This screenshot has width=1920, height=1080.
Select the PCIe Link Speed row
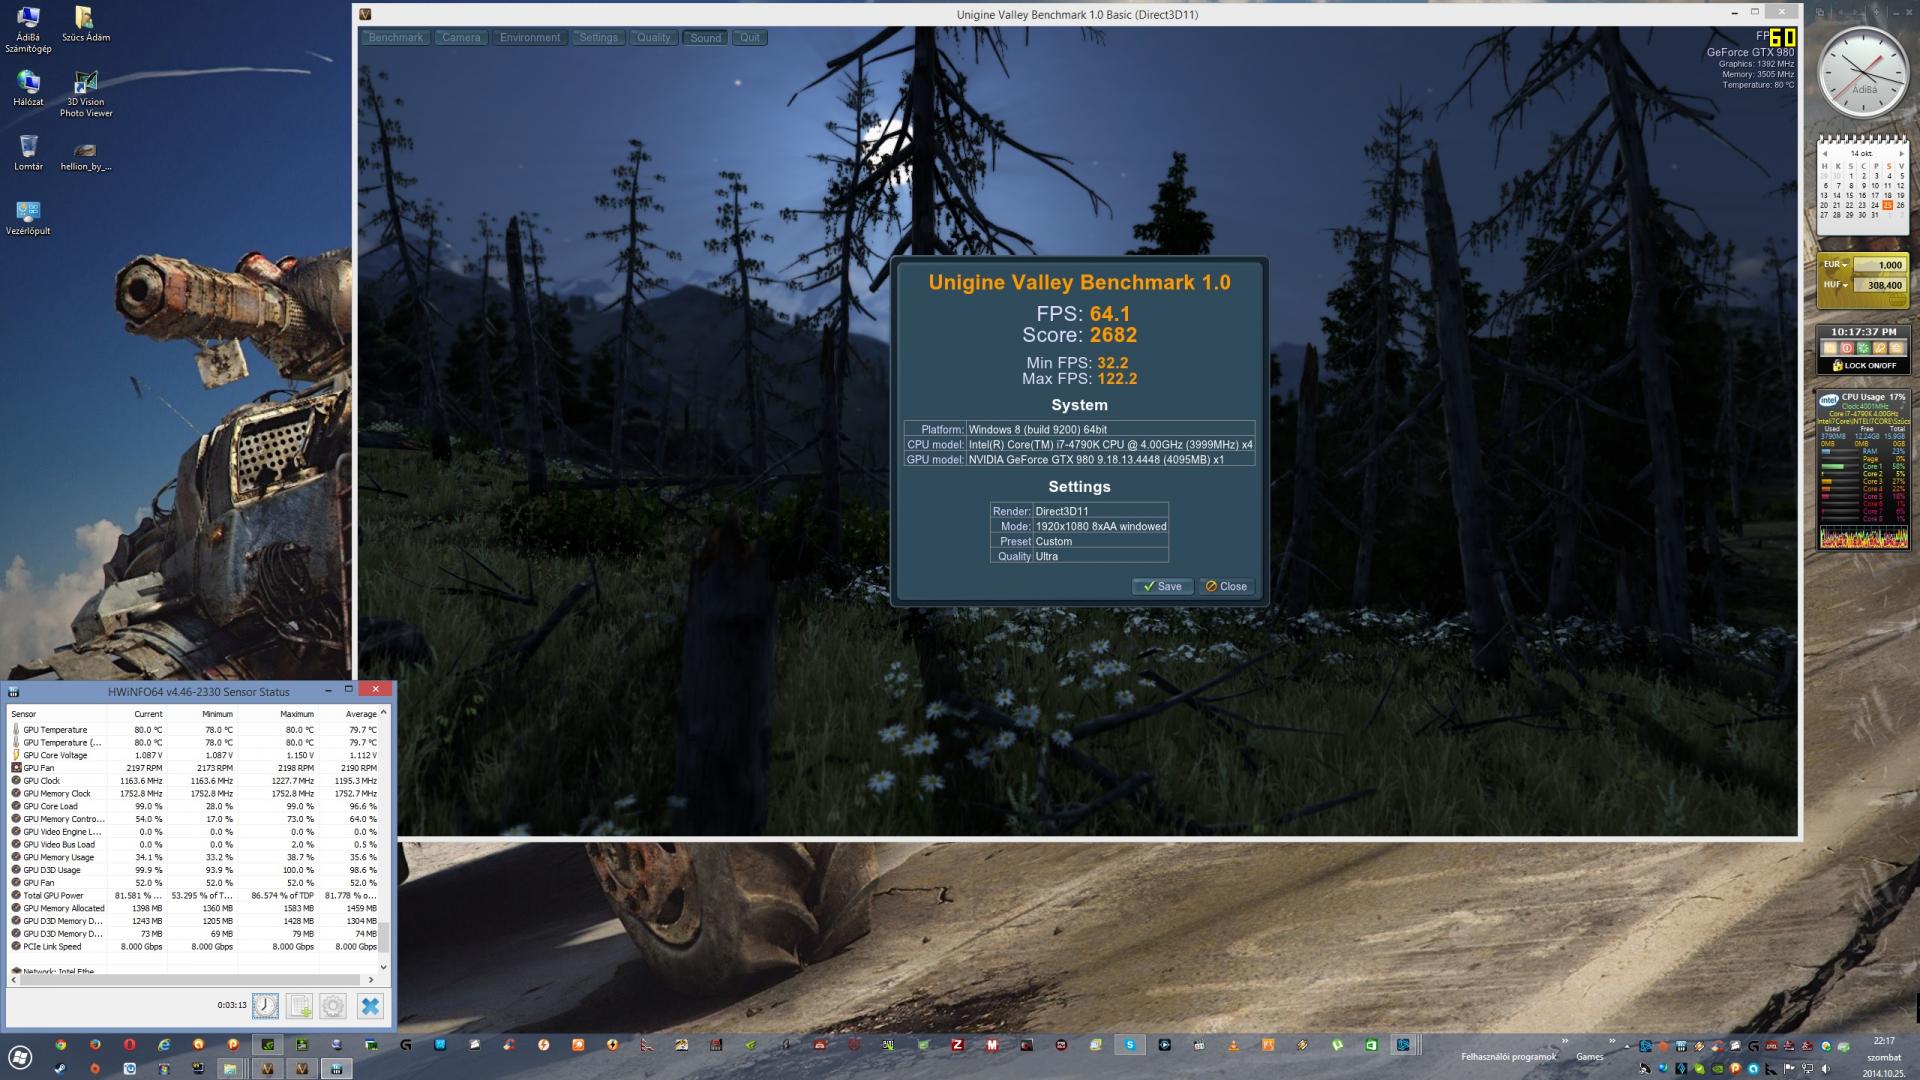[193, 946]
